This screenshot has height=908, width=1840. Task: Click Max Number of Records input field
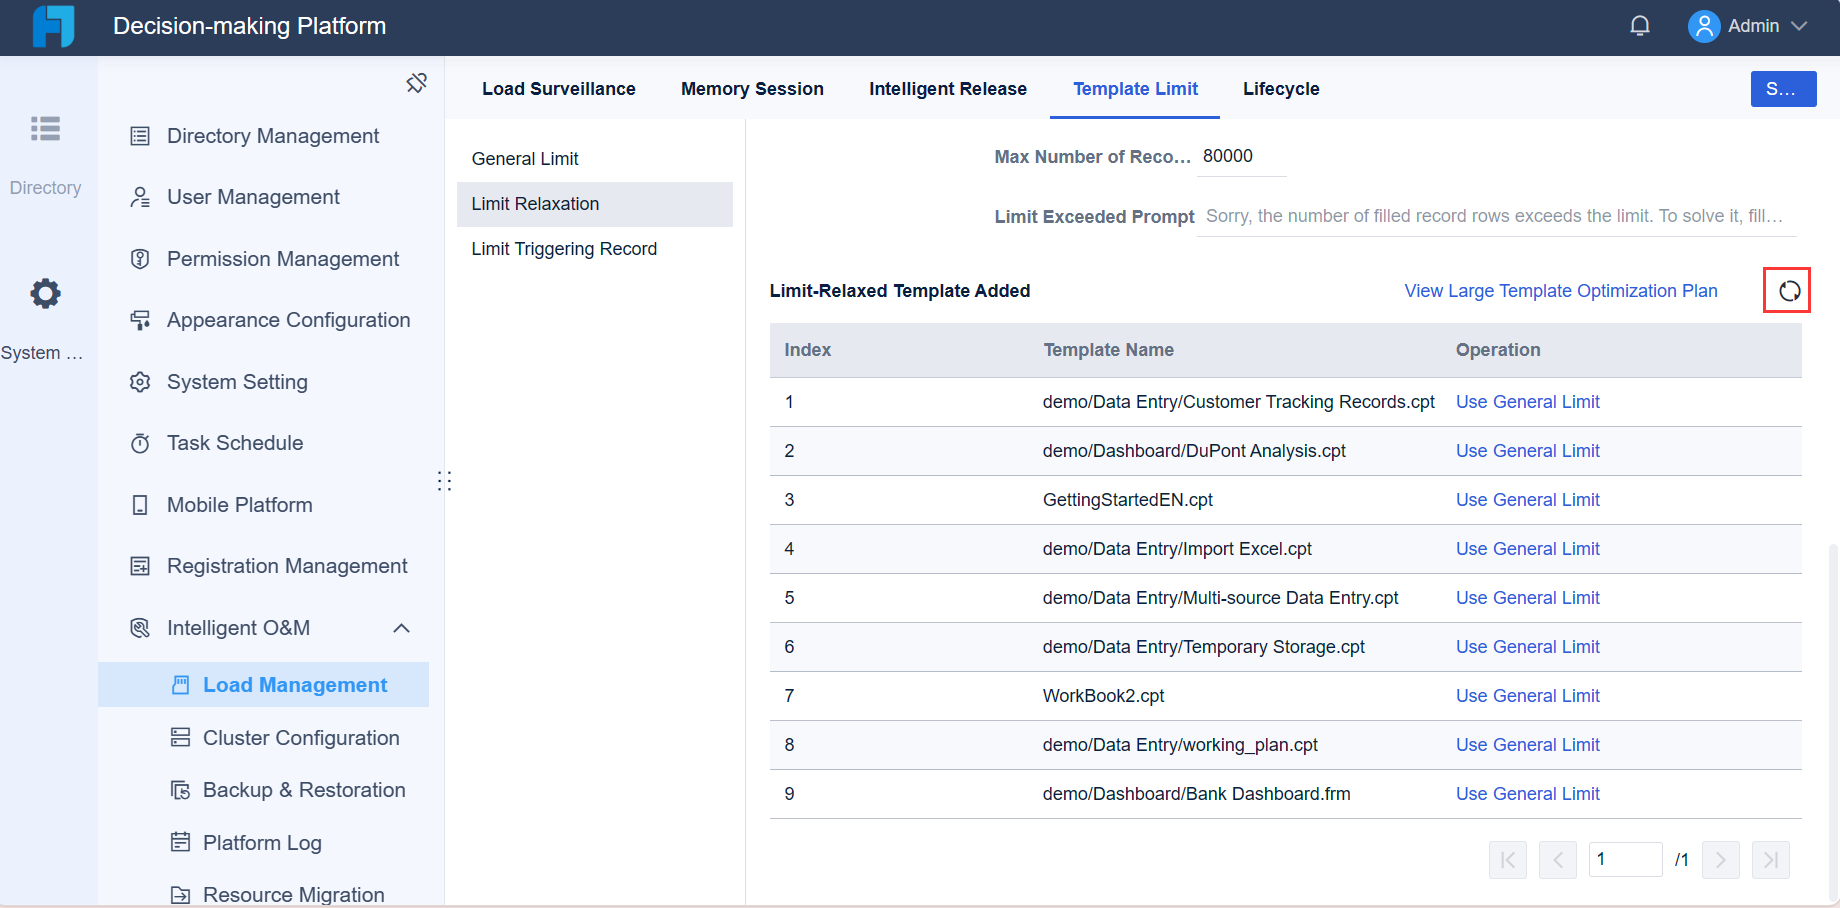(x=1241, y=157)
